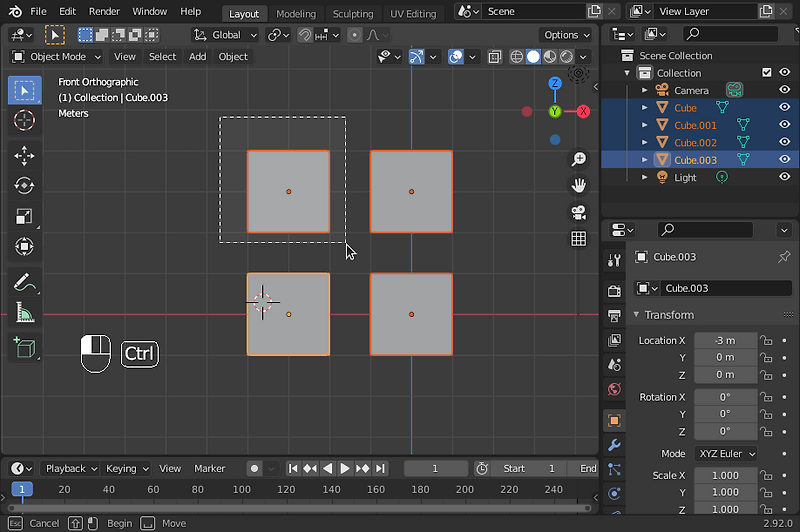Toggle show overlays button
Viewport: 800px width, 532px height.
coord(456,57)
